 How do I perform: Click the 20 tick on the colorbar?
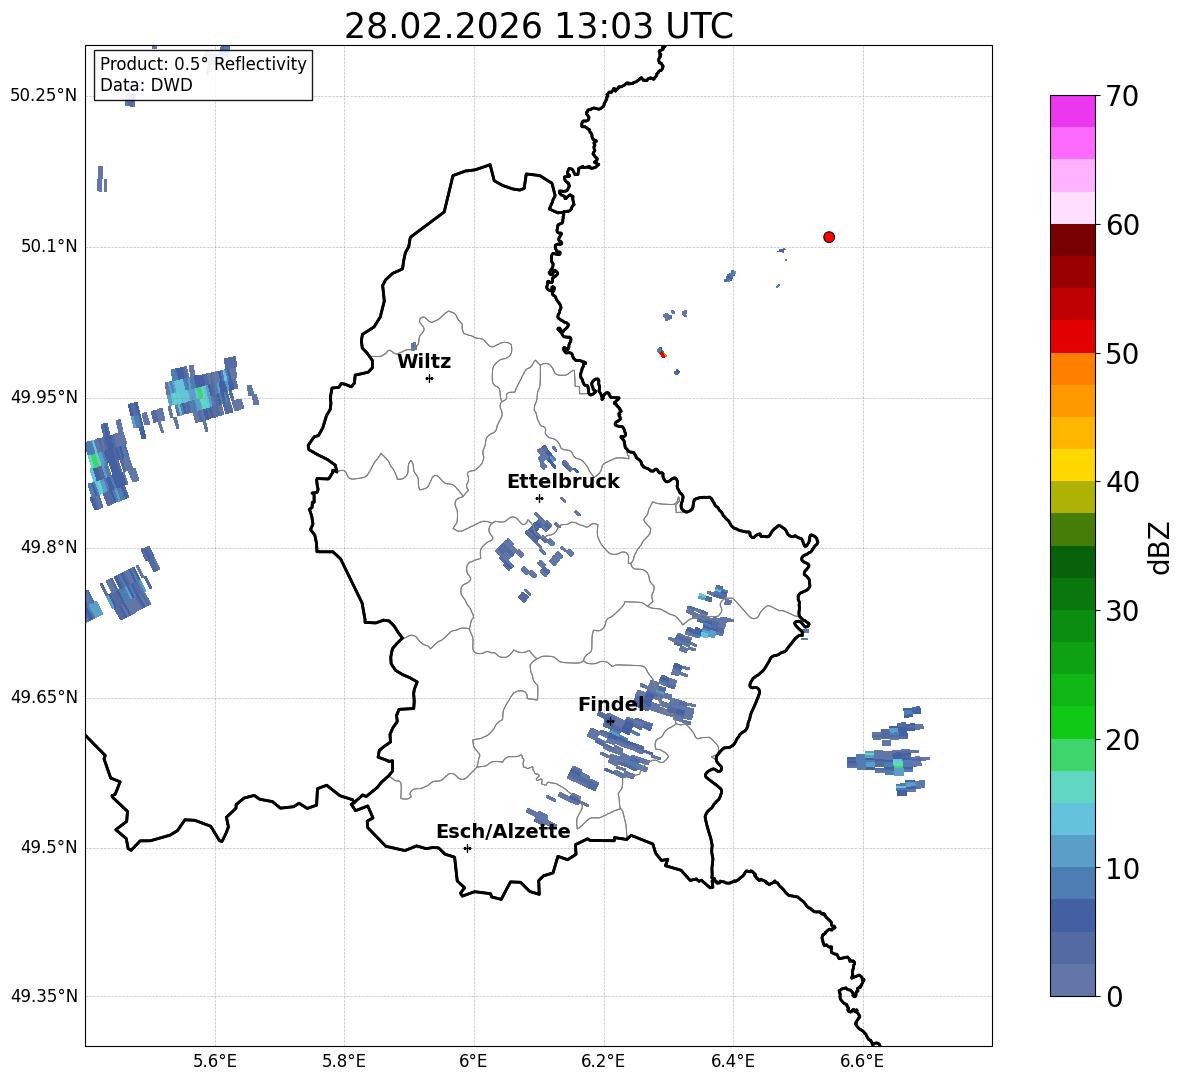pyautogui.click(x=1122, y=740)
